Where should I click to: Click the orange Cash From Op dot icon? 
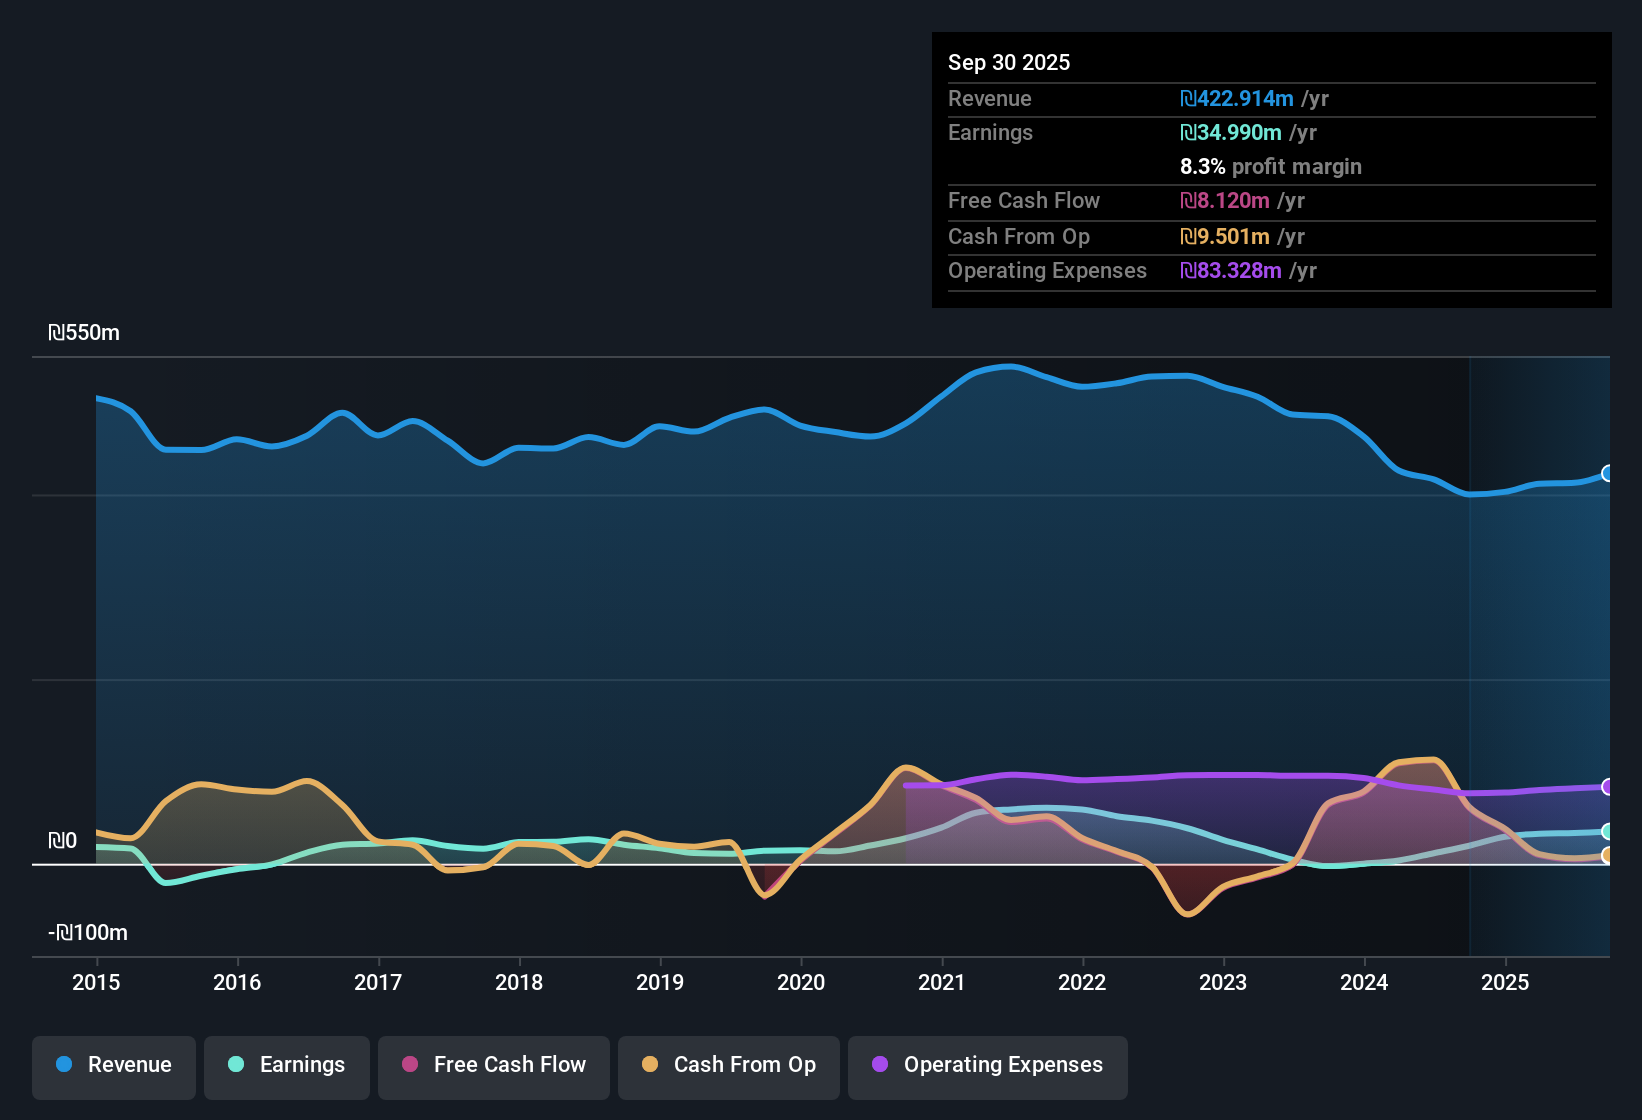pos(650,1065)
